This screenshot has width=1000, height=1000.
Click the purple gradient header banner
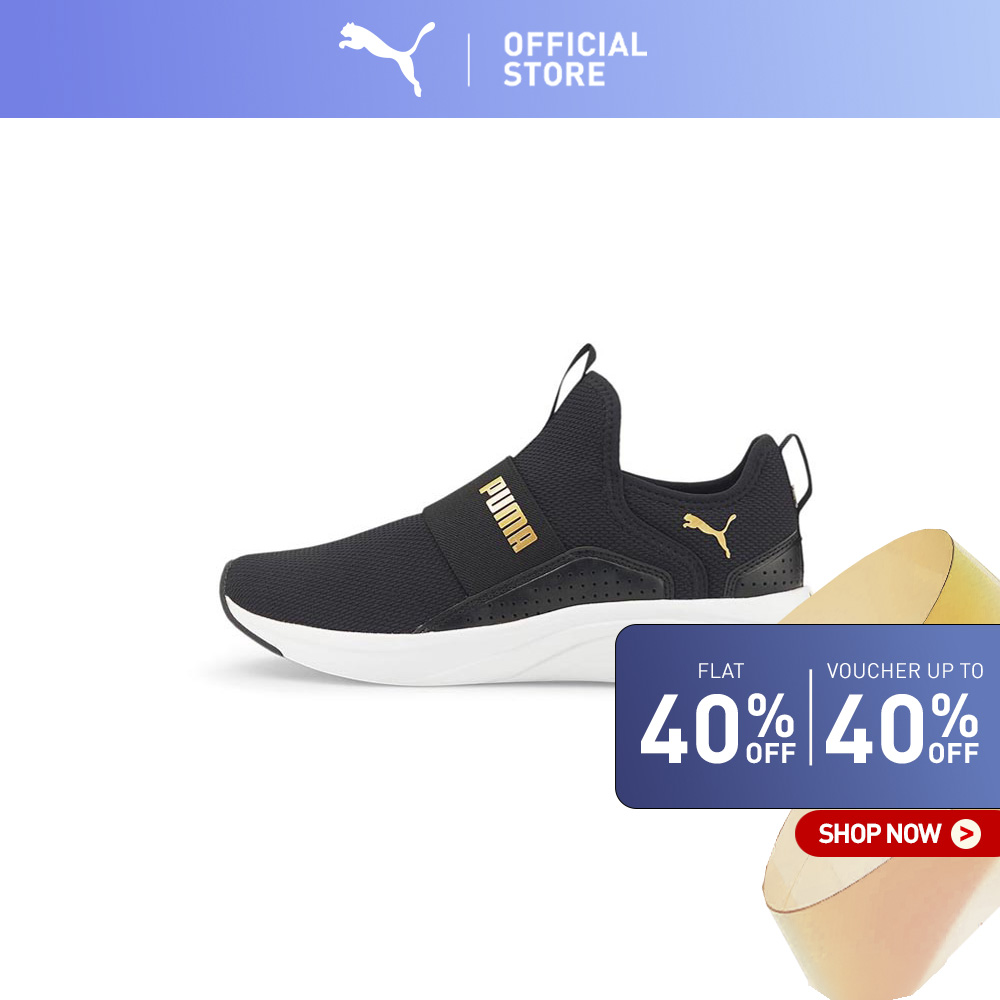pos(500,59)
